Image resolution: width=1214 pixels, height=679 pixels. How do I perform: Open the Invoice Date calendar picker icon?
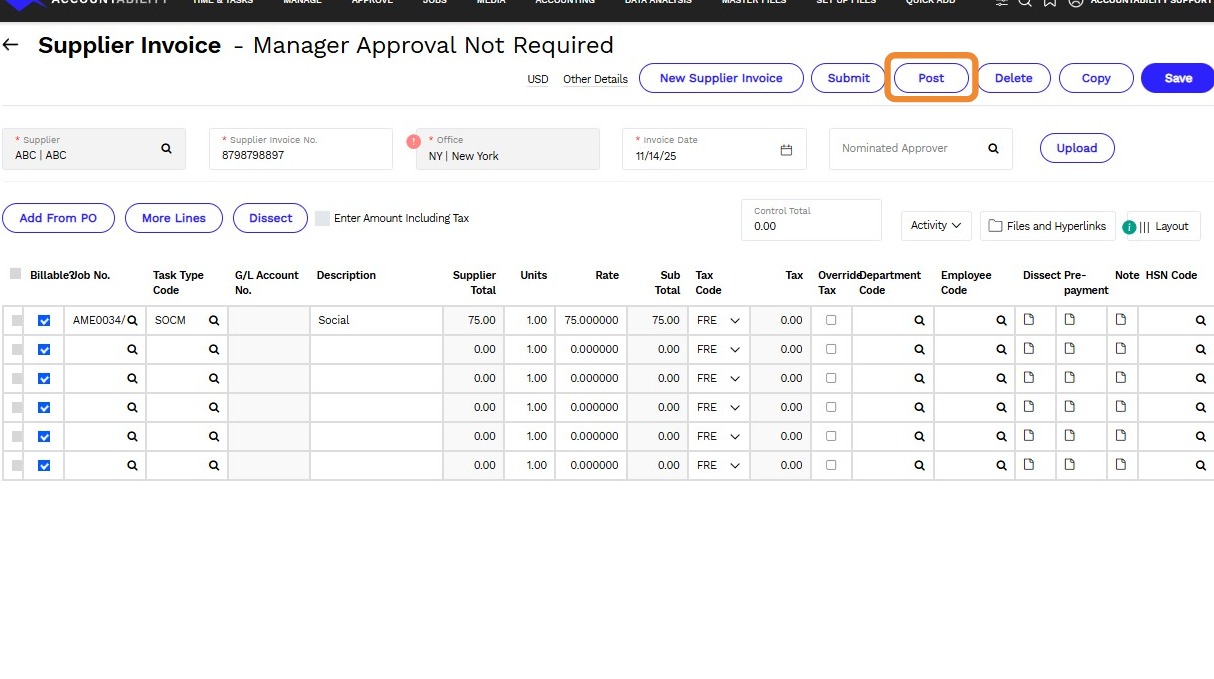(786, 150)
